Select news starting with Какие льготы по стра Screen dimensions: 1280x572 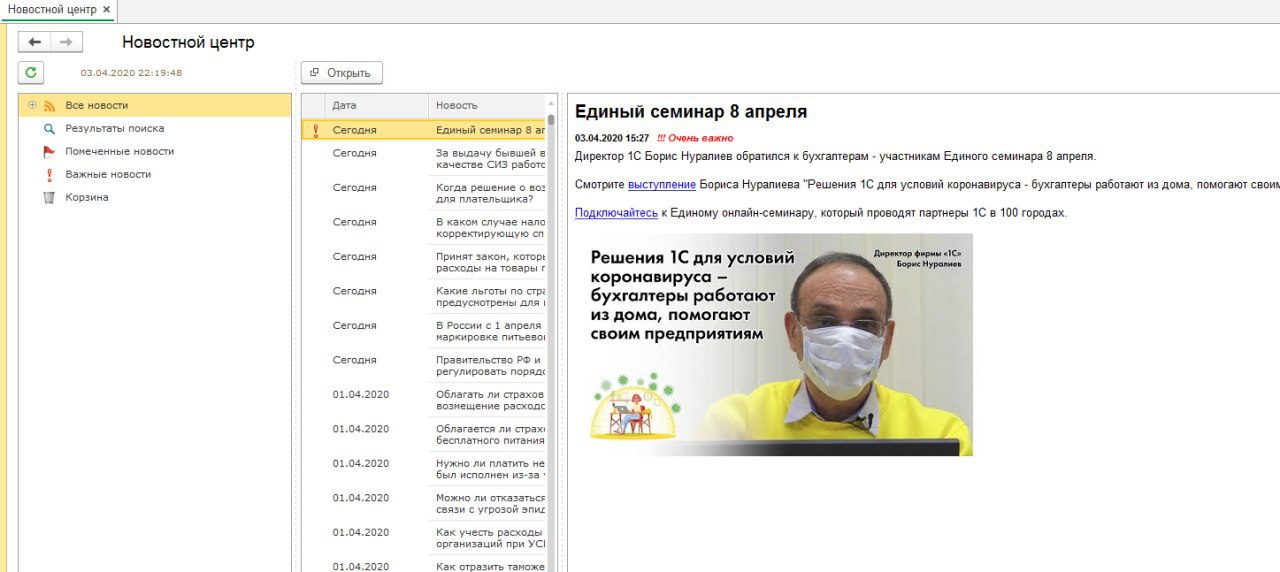(x=424, y=297)
